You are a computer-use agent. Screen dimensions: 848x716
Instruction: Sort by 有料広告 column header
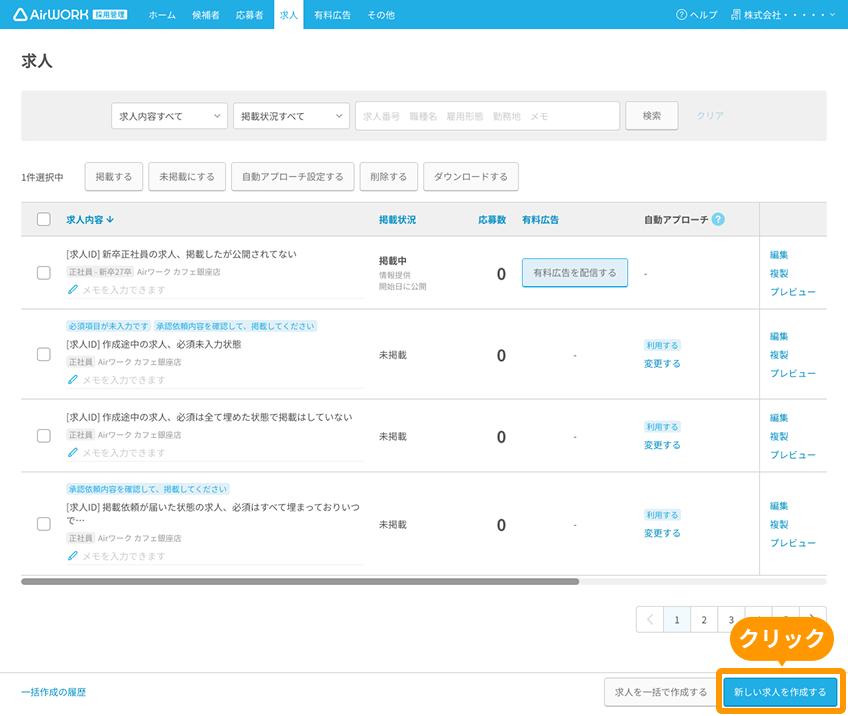tap(540, 220)
